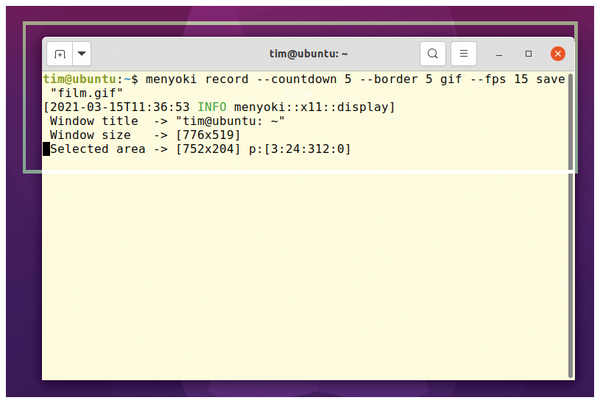Open the hamburger menu
This screenshot has width=600, height=403.
(x=463, y=54)
